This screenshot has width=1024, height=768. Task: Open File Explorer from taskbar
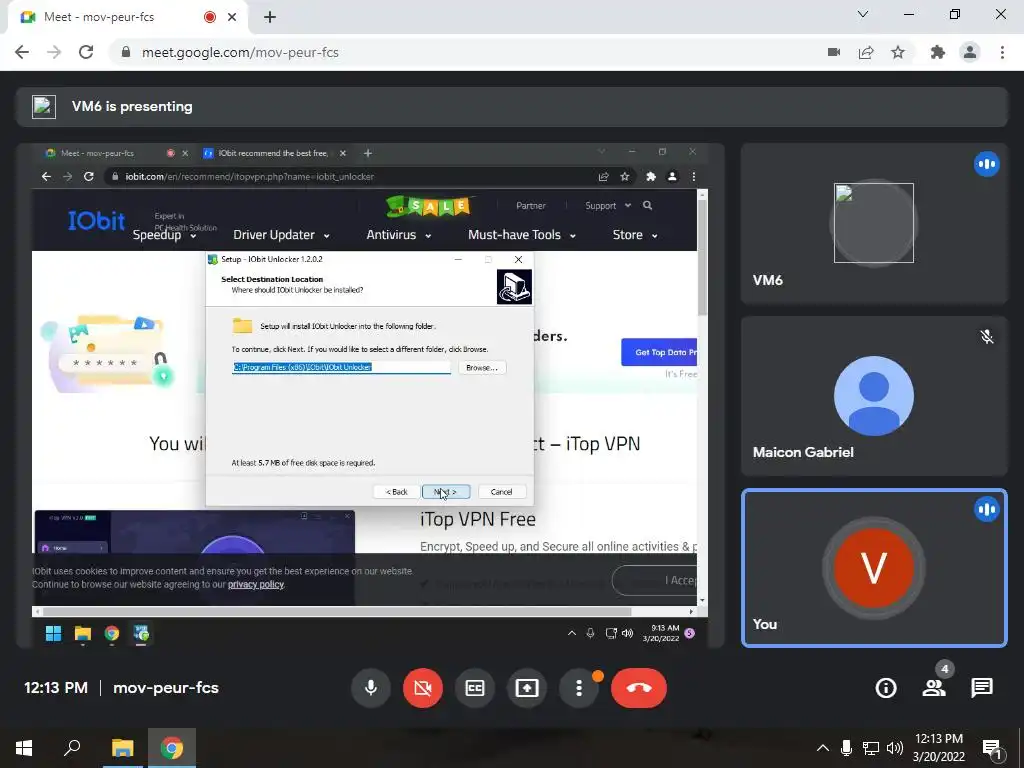[x=122, y=748]
